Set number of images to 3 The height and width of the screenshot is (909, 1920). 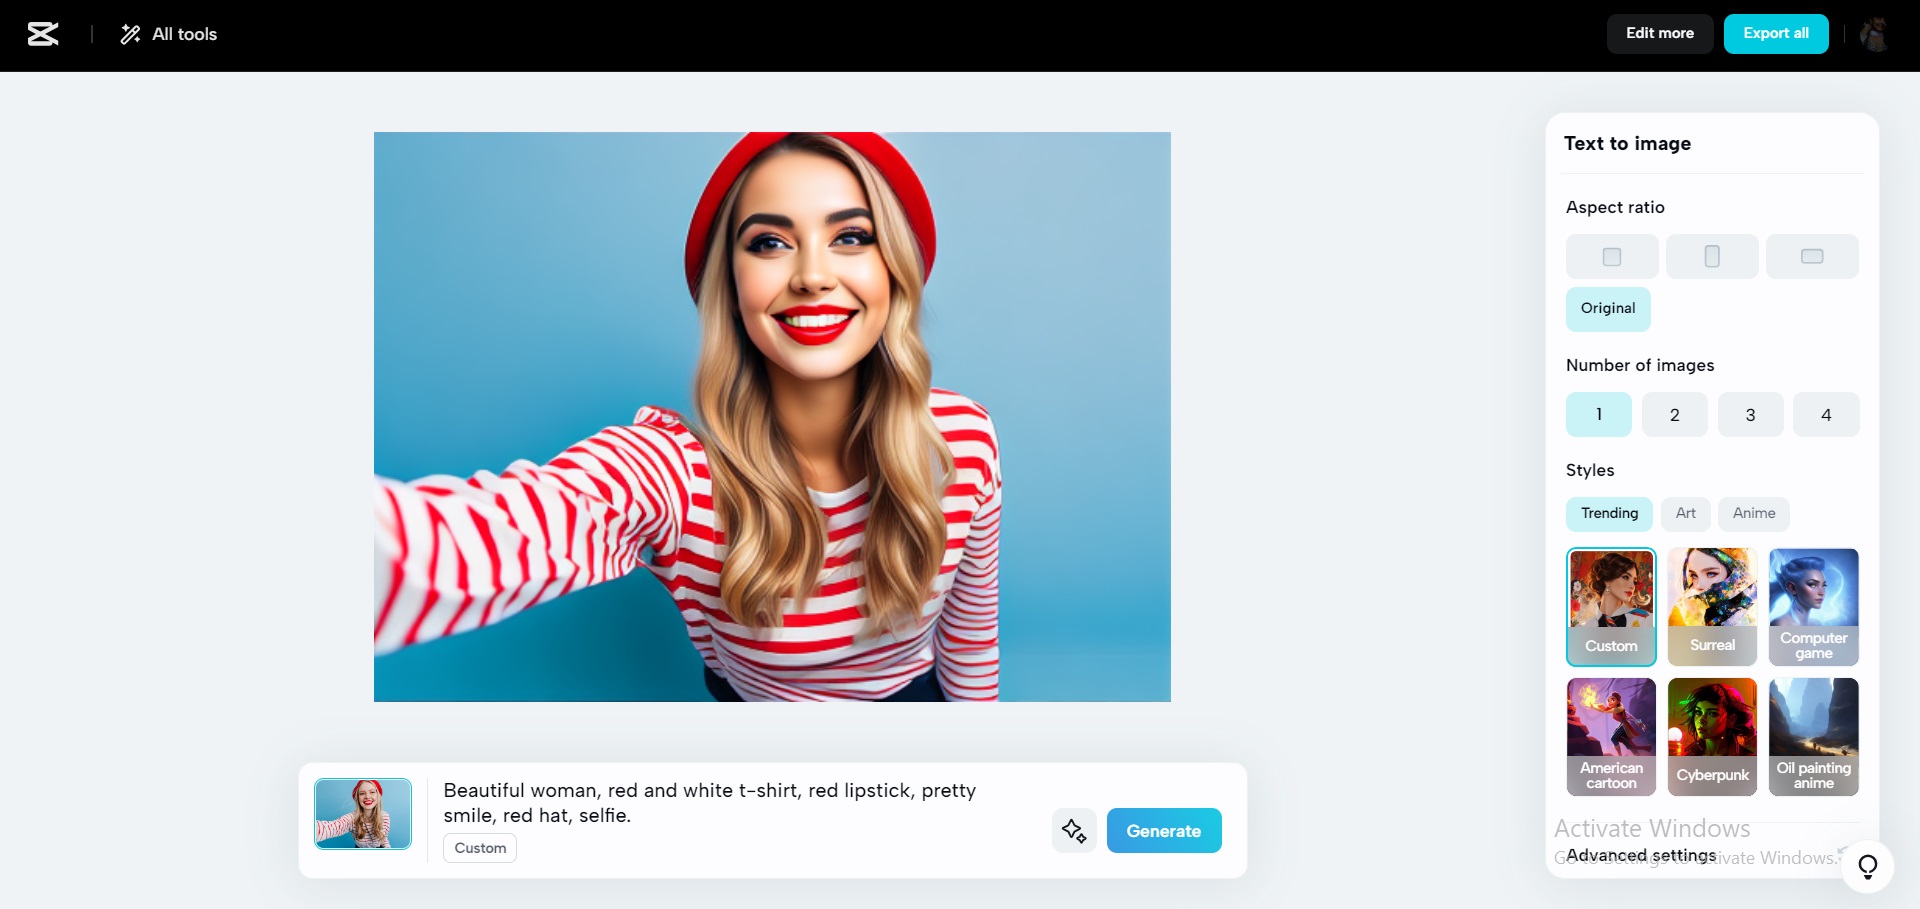pyautogui.click(x=1750, y=414)
